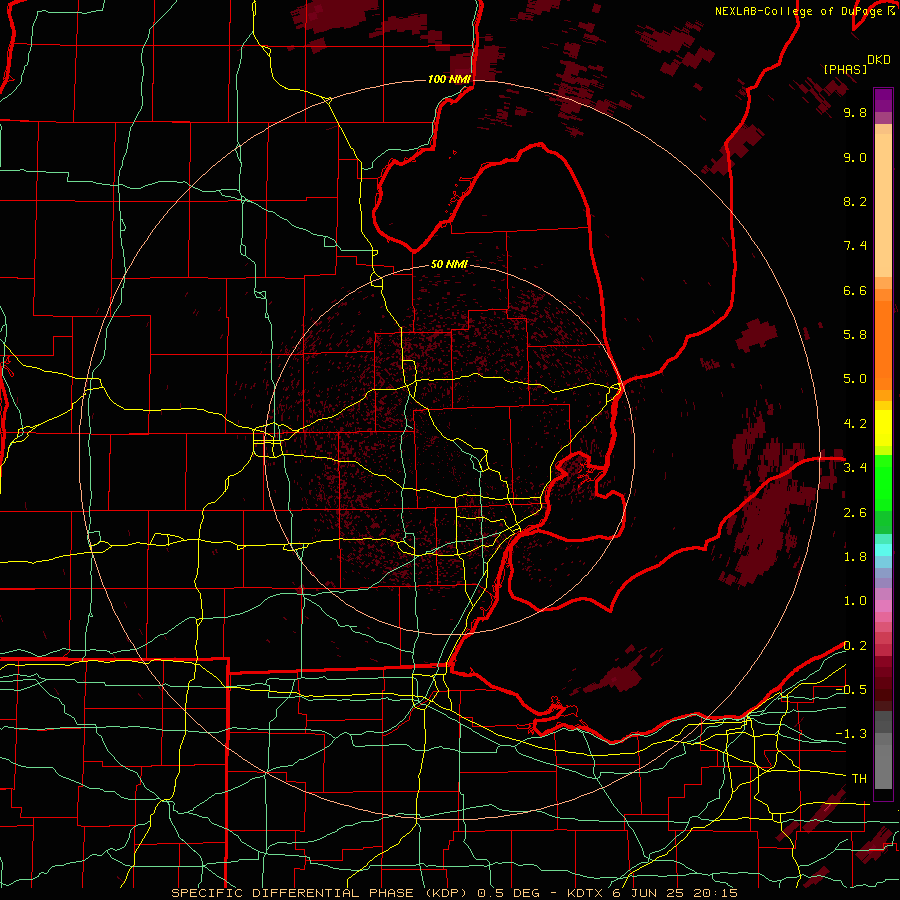This screenshot has height=900, width=900.
Task: Click the 7.4 scale value
Action: coord(855,246)
